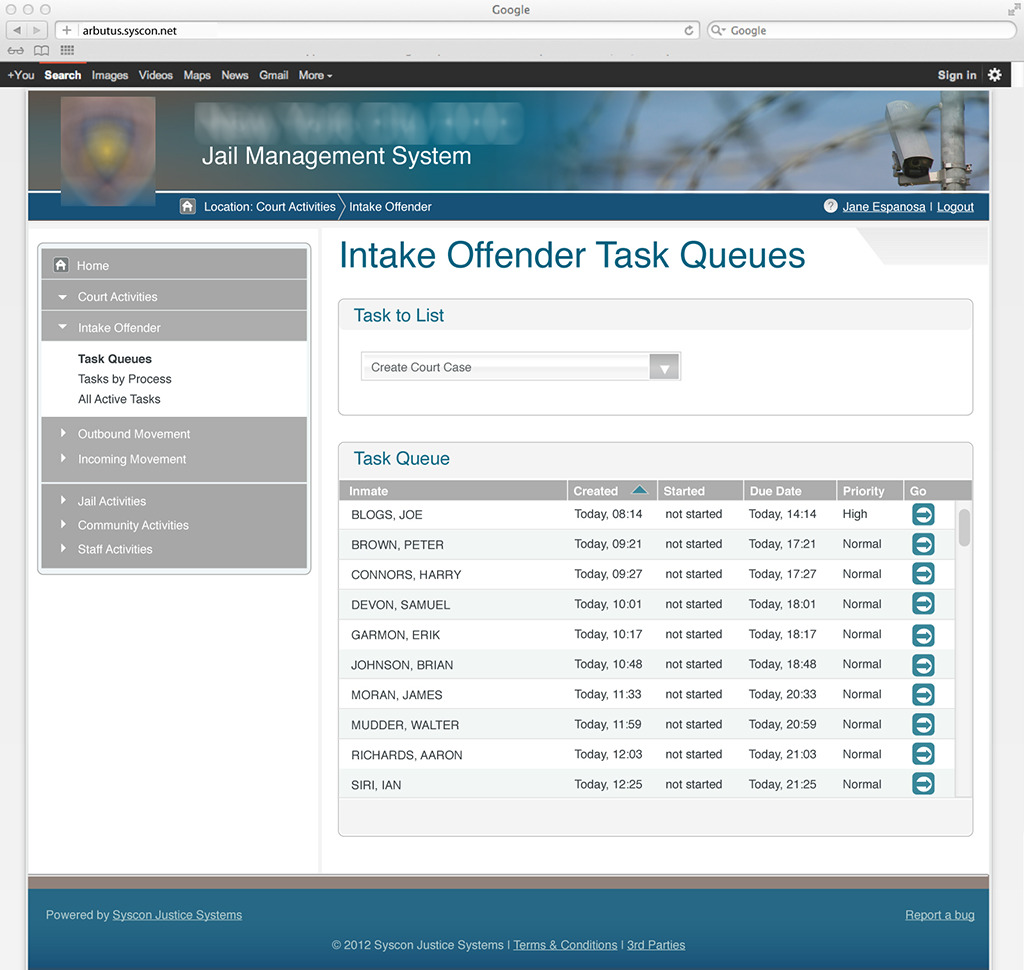1024x970 pixels.
Task: Click the home icon in the breadcrumb bar
Action: 187,207
